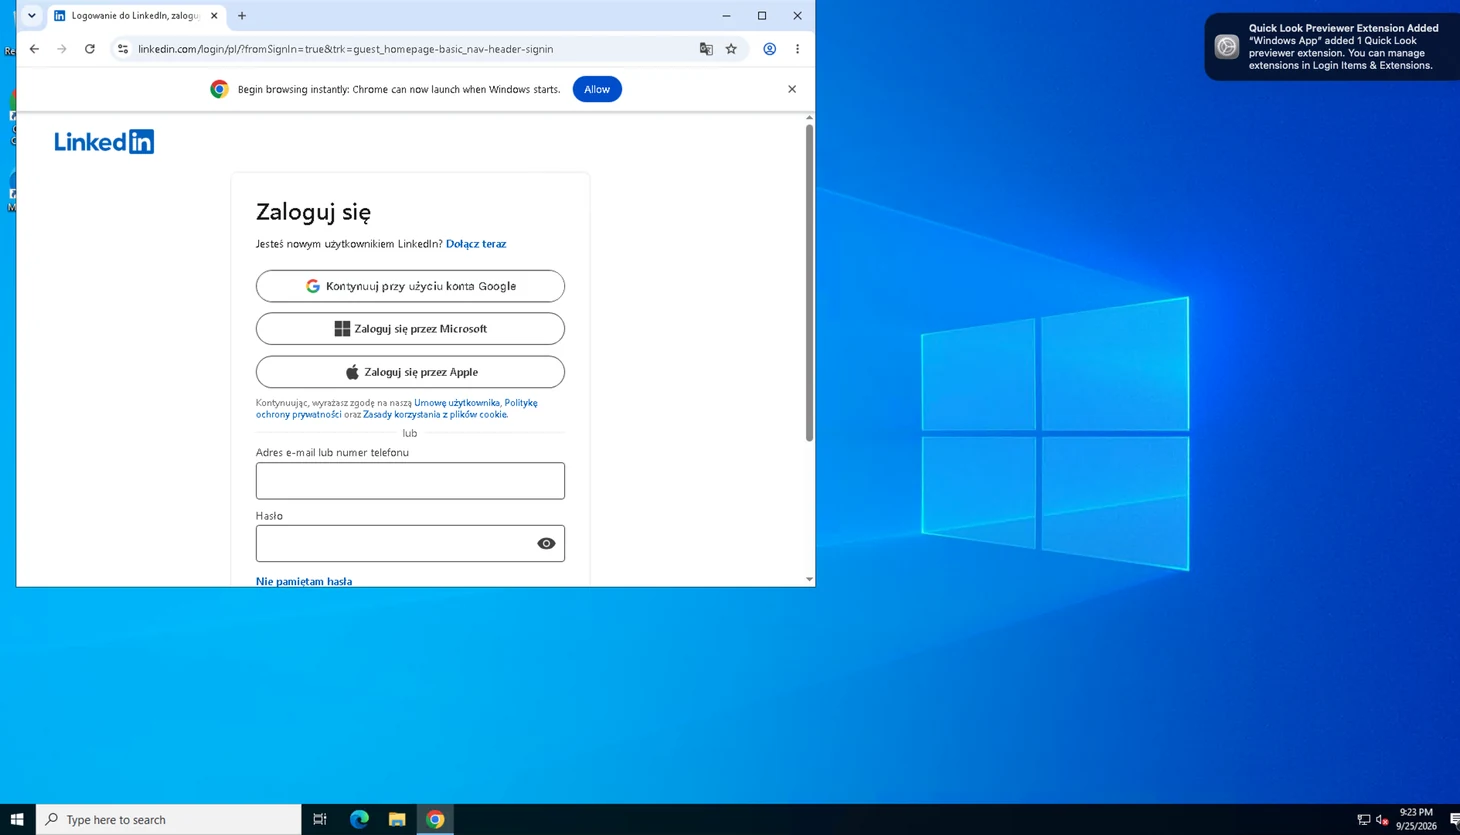
Task: Close the LinkedIn login tab
Action: click(214, 16)
